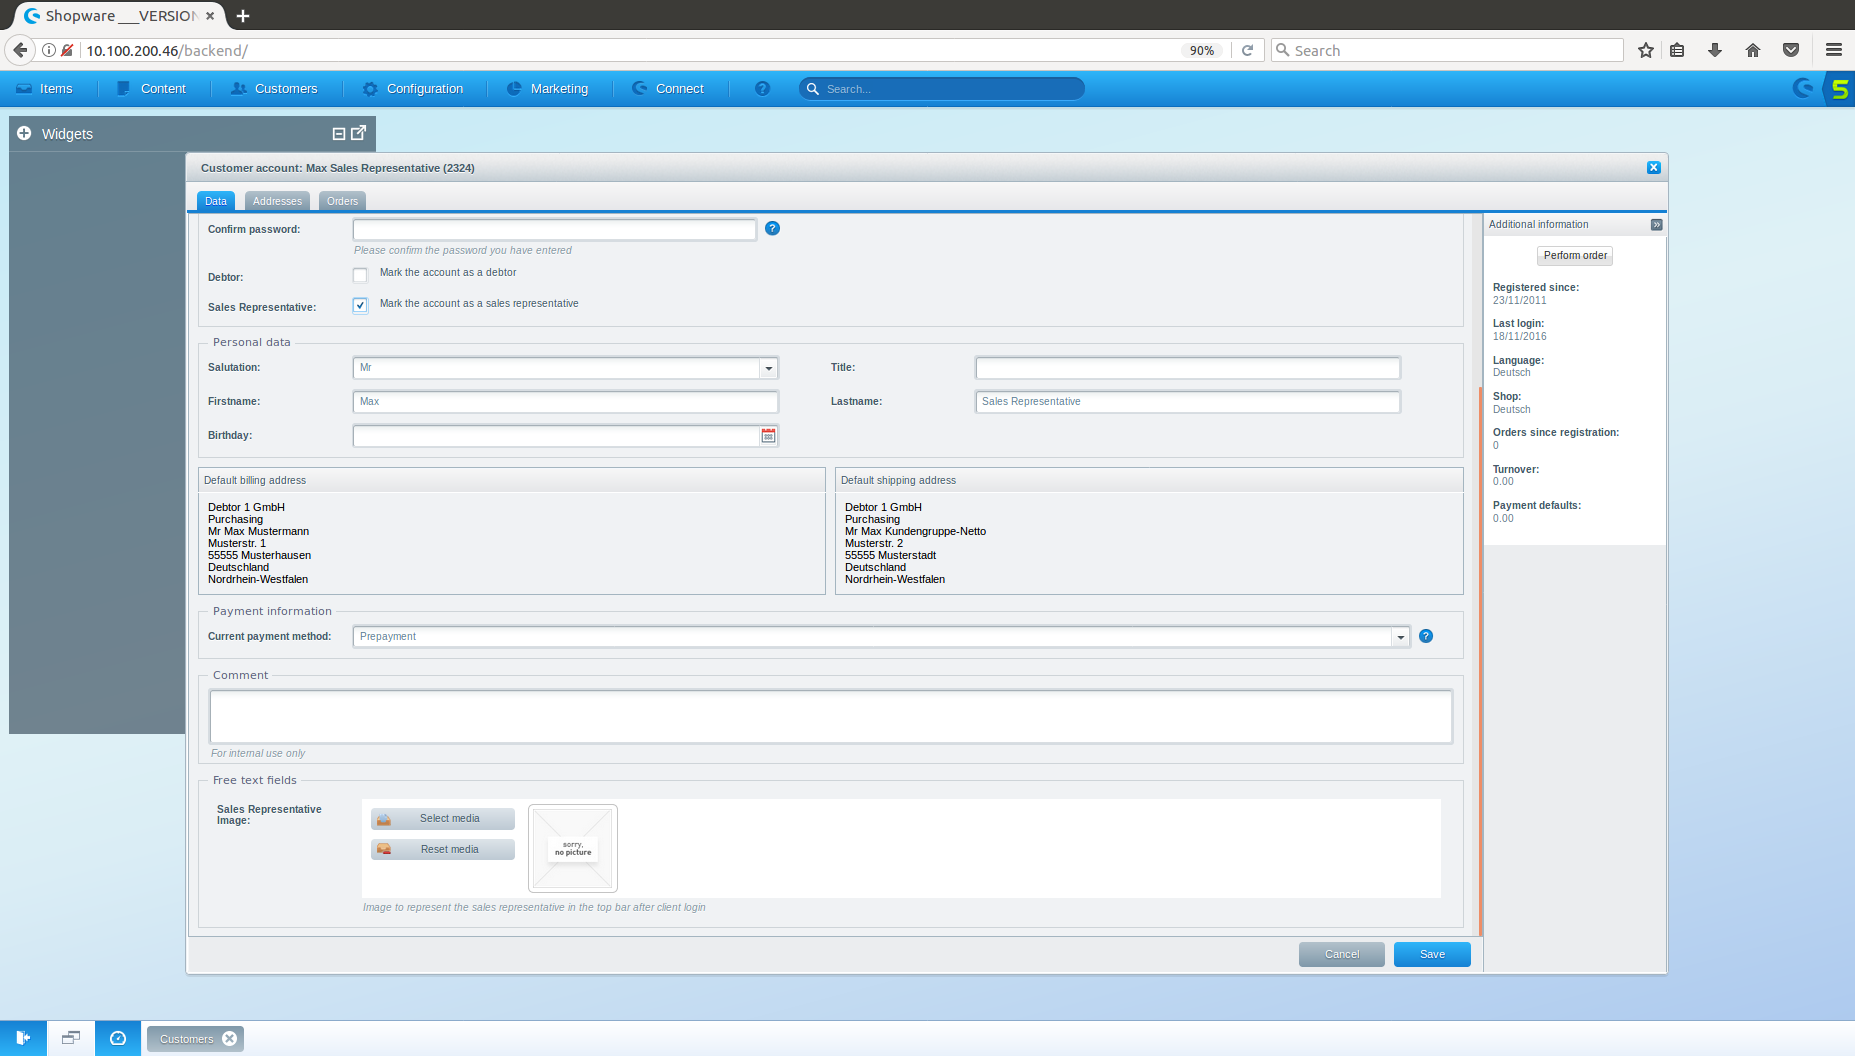Switch to the Addresses tab
The width and height of the screenshot is (1855, 1056).
277,201
